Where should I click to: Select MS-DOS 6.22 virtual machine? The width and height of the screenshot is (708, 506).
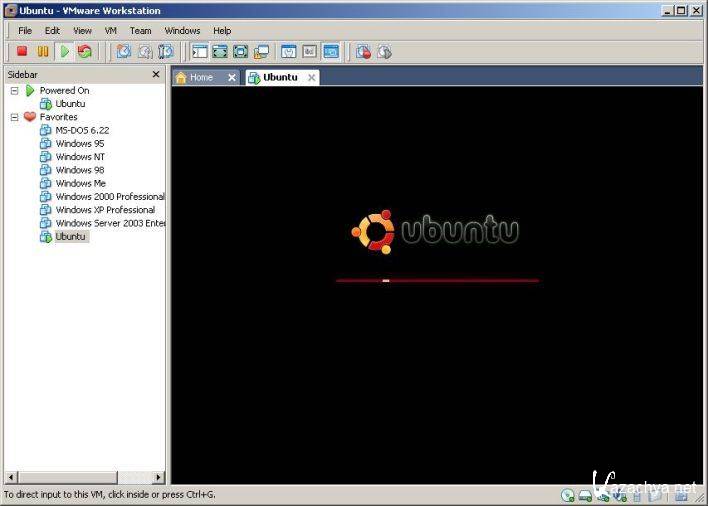click(82, 130)
